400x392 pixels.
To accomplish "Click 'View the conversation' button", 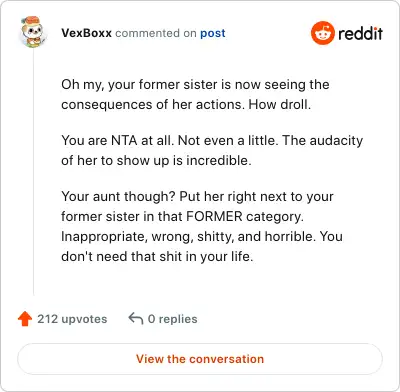I will 200,359.
